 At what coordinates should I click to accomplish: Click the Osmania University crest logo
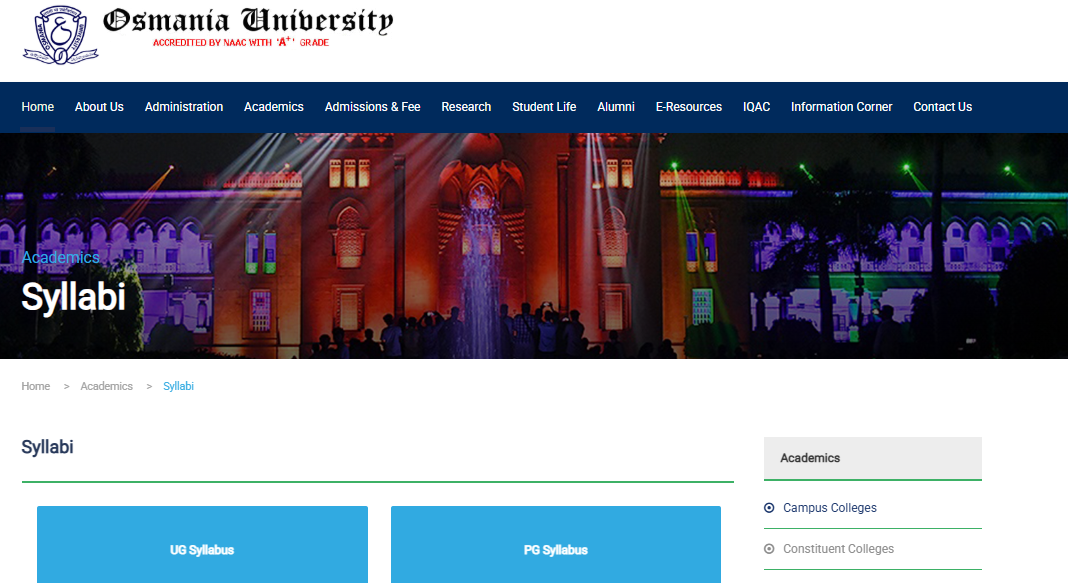tap(61, 34)
